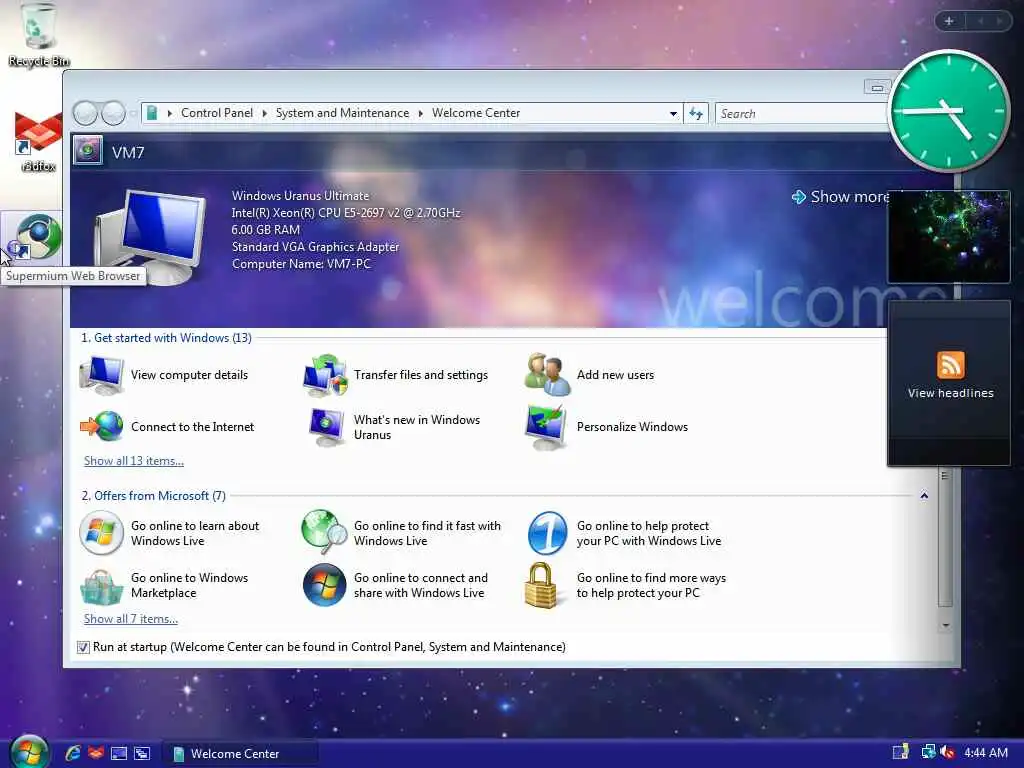Image resolution: width=1024 pixels, height=768 pixels.
Task: Open the r3dfox desktop shortcut
Action: (x=39, y=141)
